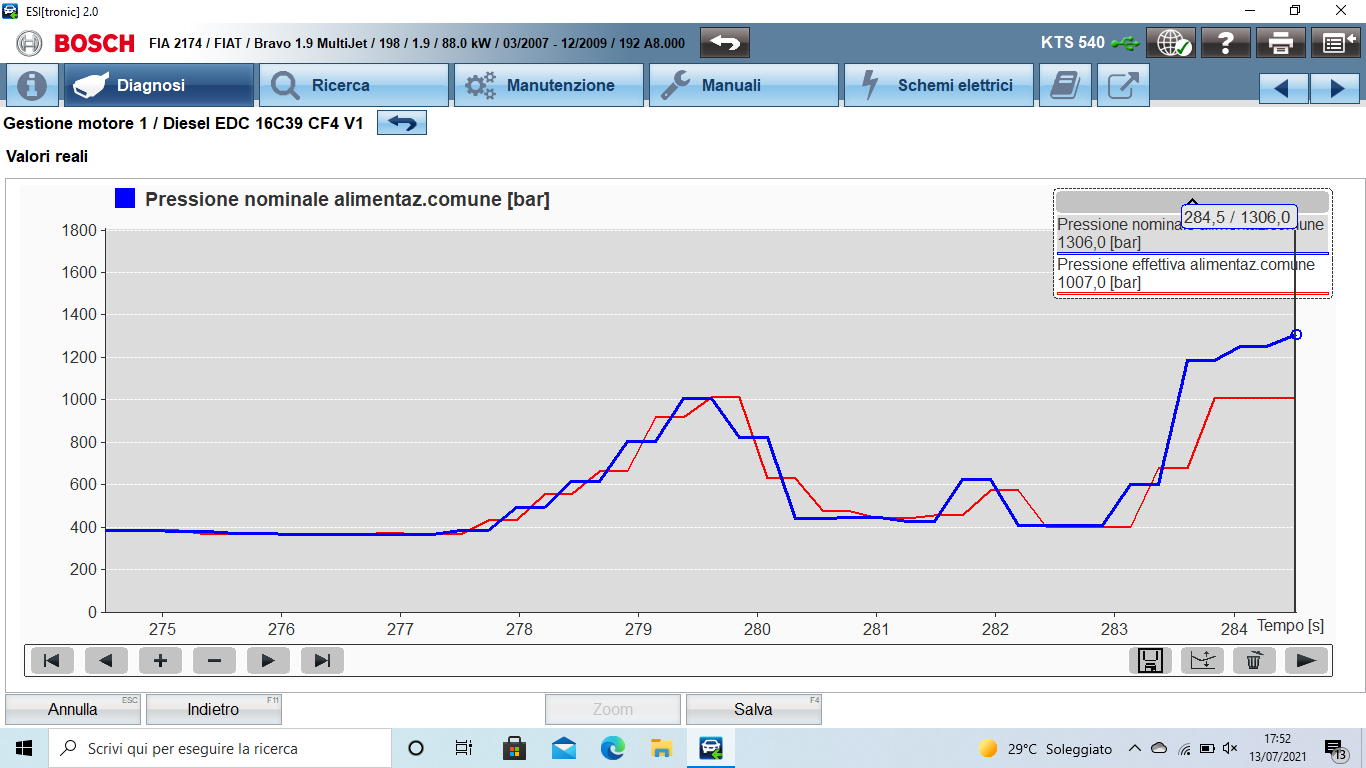Open the info icon tab
The height and width of the screenshot is (768, 1366).
[x=32, y=86]
